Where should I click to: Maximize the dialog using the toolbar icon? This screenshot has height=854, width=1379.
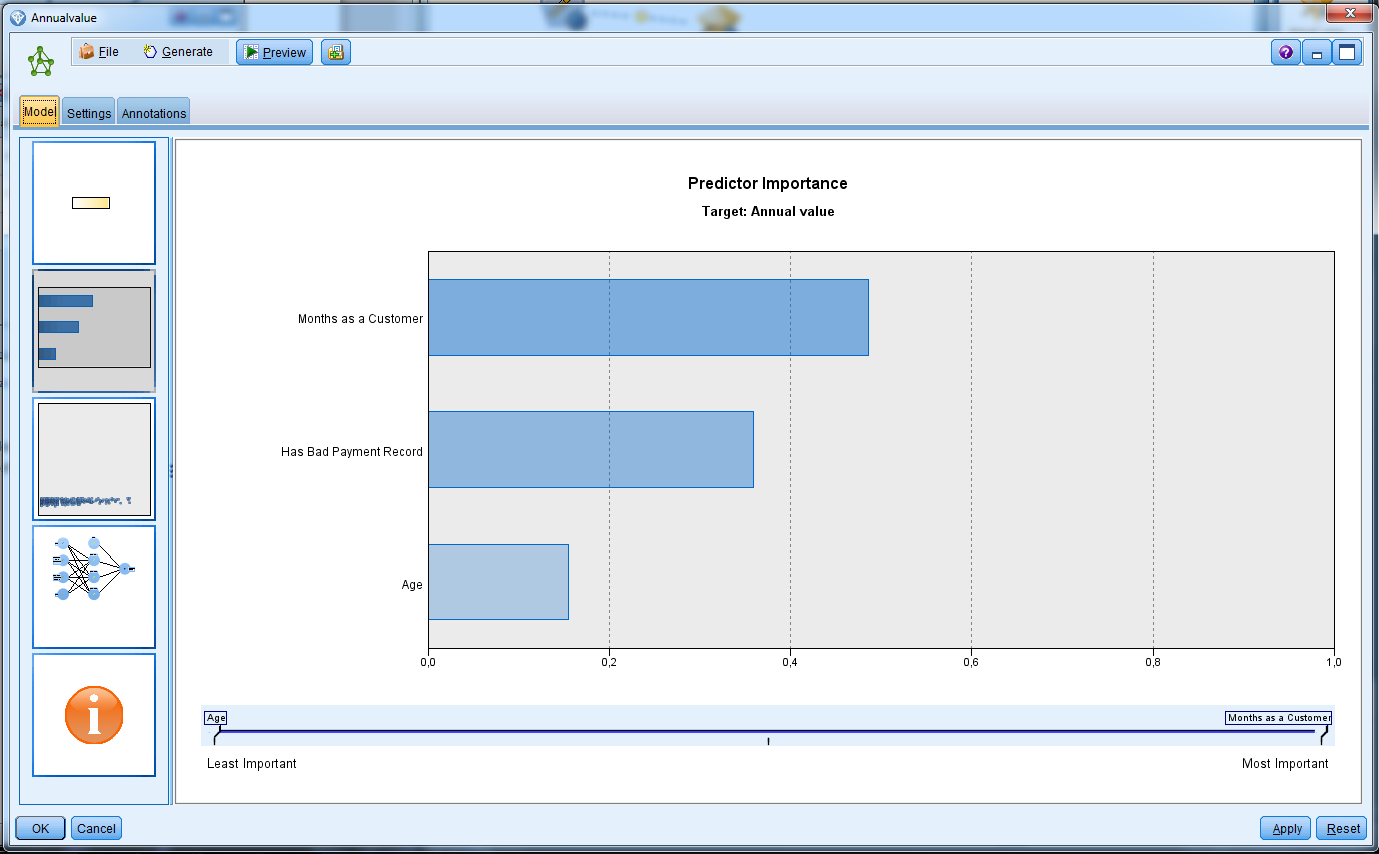click(1347, 53)
